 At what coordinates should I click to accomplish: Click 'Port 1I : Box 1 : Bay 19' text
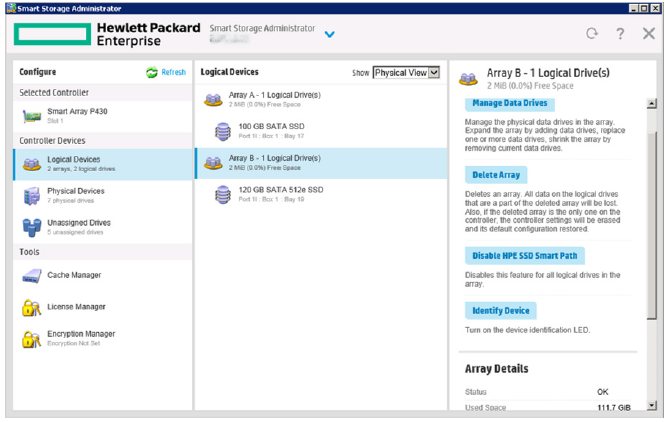click(x=271, y=199)
